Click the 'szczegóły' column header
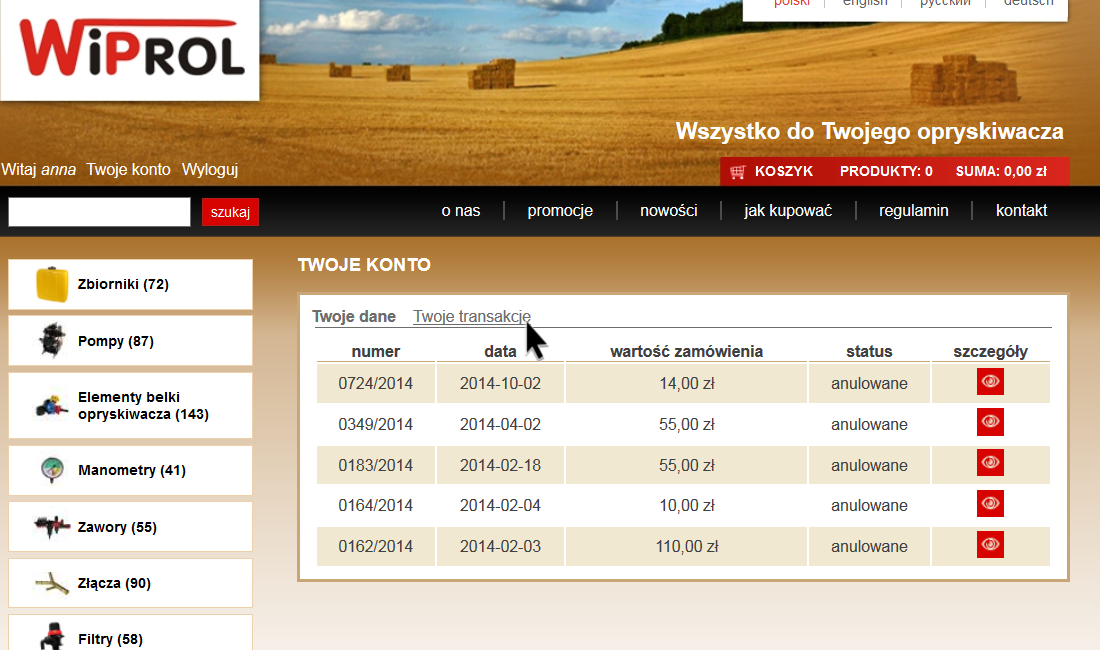The width and height of the screenshot is (1100, 650). (x=990, y=351)
